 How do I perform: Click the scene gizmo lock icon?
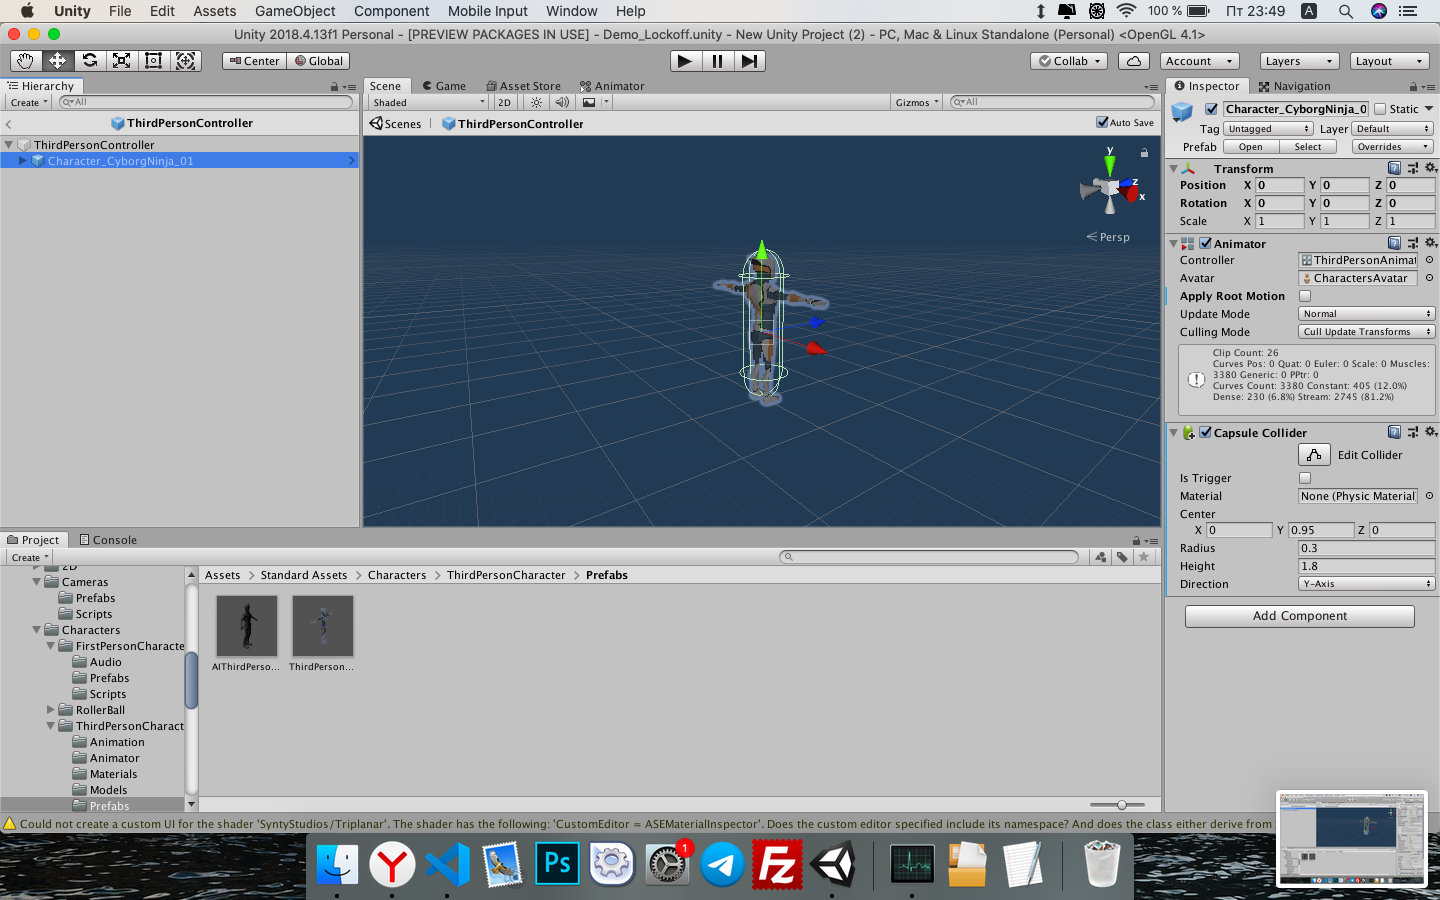[x=1144, y=153]
